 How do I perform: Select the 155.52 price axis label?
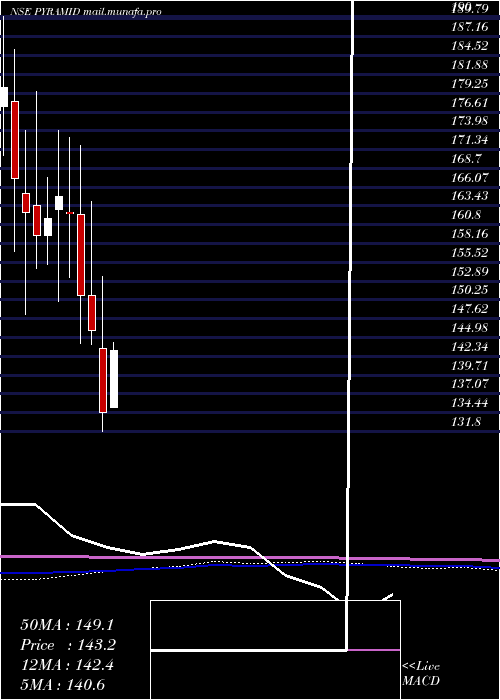click(470, 253)
